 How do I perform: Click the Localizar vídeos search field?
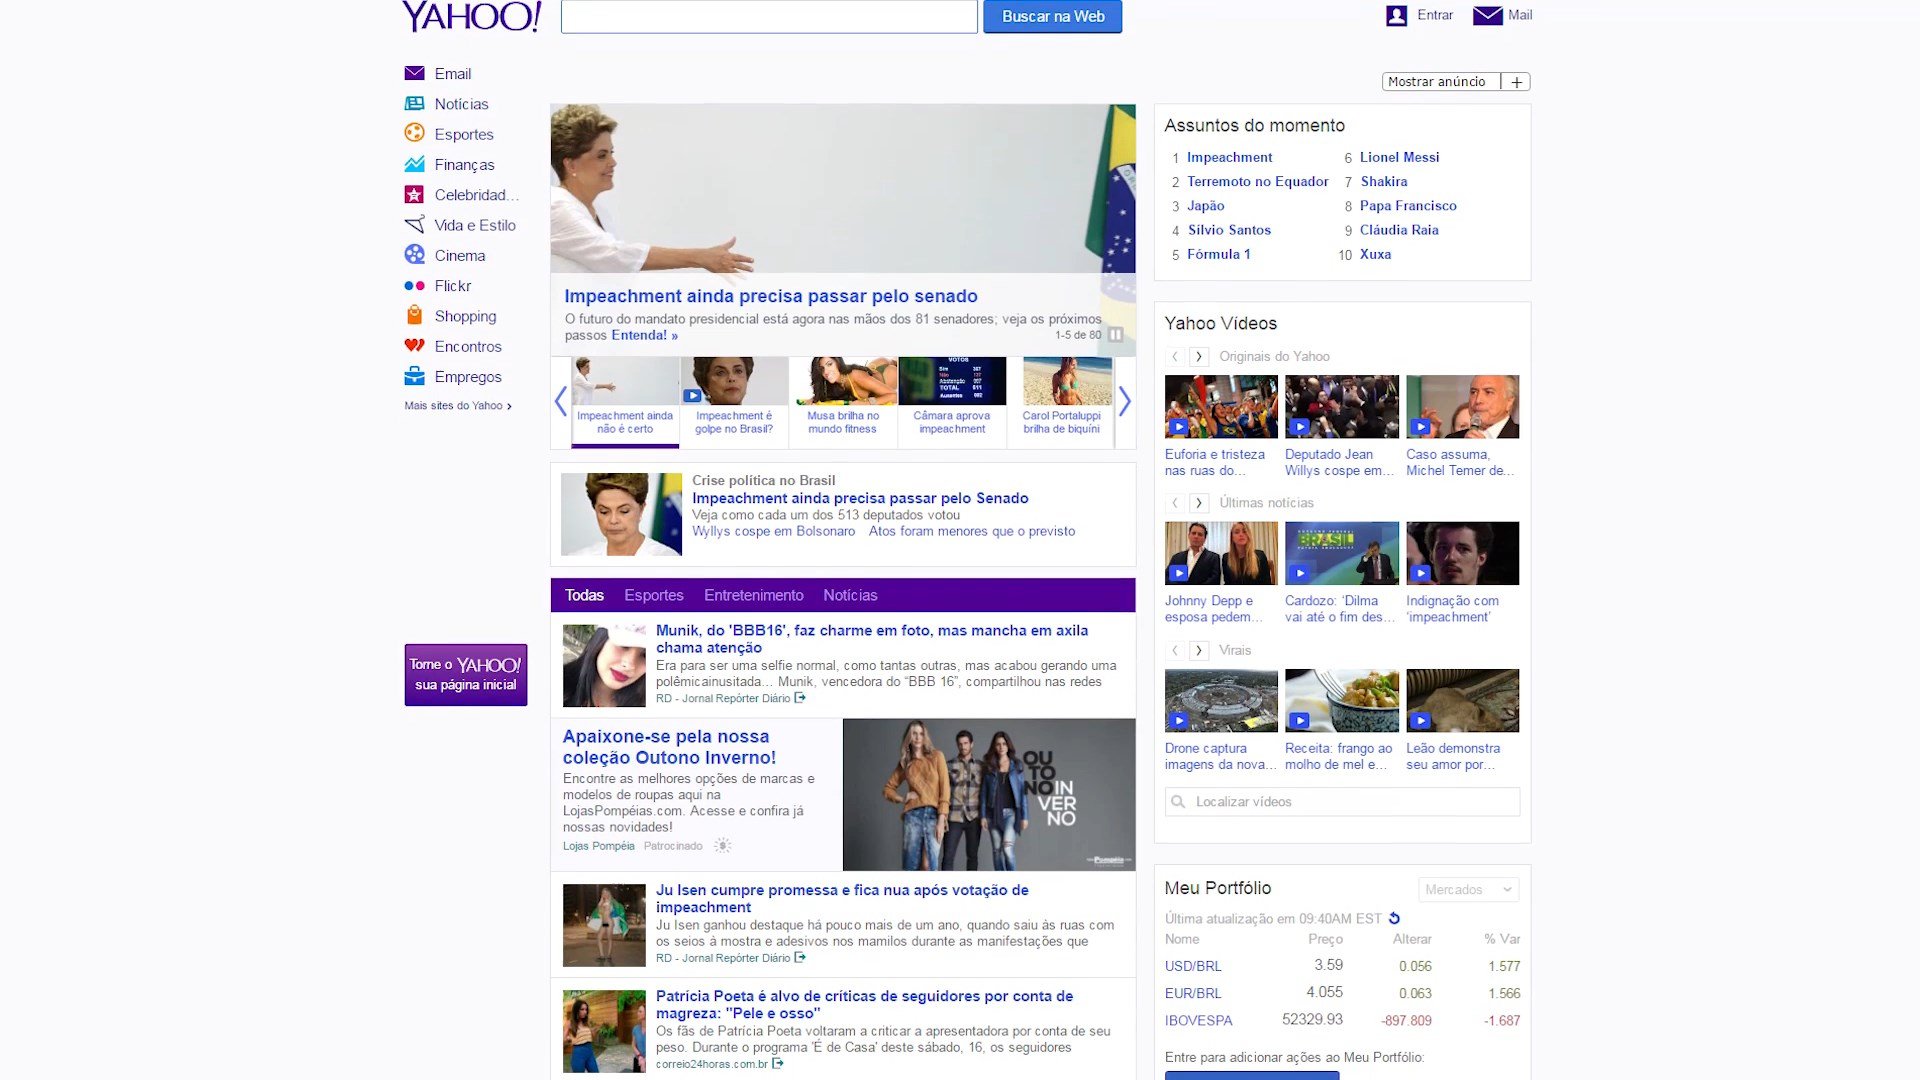[x=1342, y=801]
